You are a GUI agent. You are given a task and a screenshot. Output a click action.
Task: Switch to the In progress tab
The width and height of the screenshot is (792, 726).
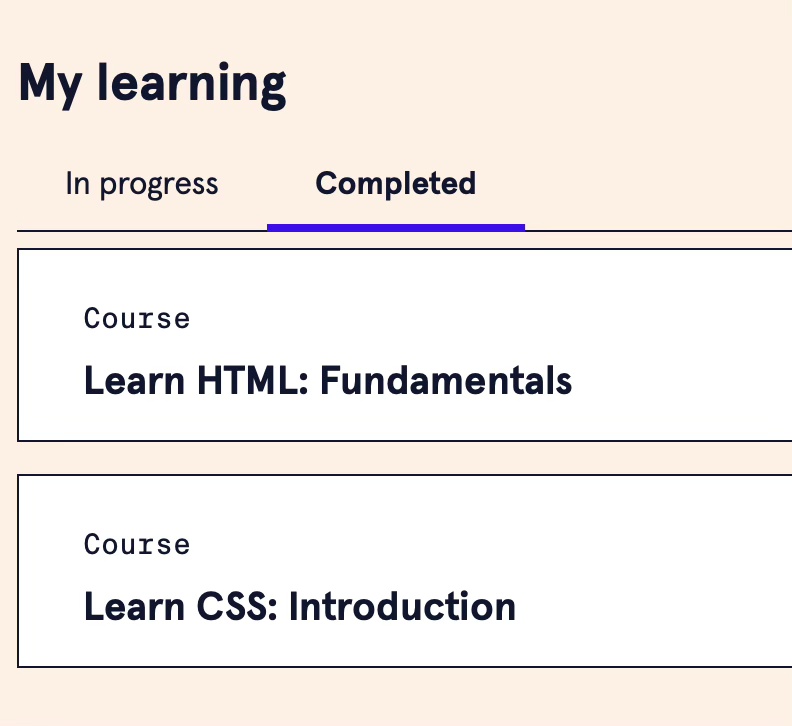tap(141, 184)
